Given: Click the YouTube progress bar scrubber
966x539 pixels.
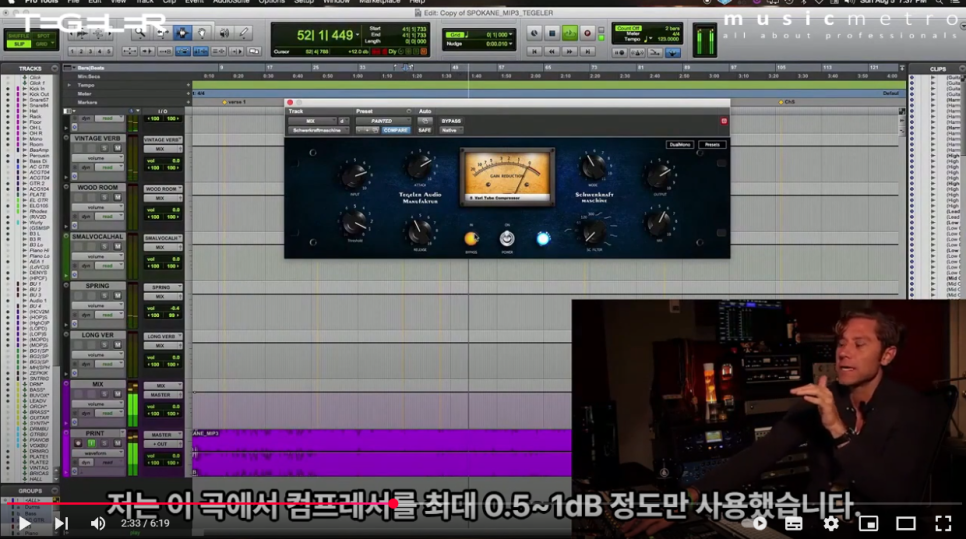Looking at the screenshot, I should [393, 503].
